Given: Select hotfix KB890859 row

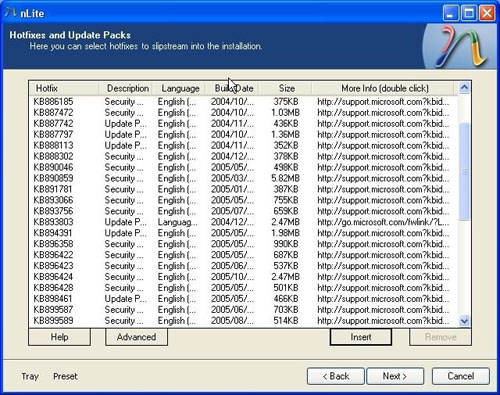Looking at the screenshot, I should 243,178.
